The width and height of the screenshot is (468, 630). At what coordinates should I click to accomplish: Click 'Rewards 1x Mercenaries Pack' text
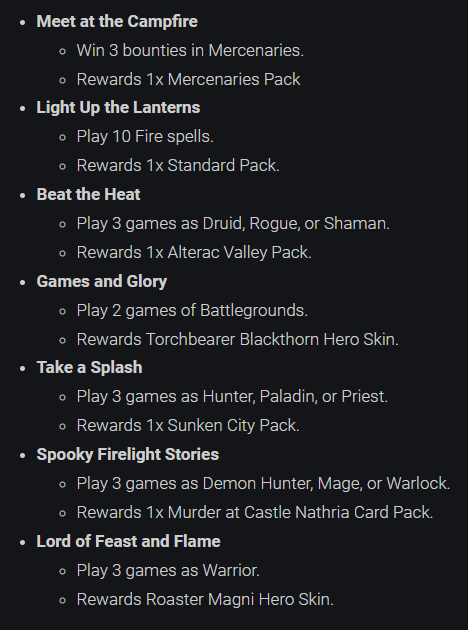point(188,79)
